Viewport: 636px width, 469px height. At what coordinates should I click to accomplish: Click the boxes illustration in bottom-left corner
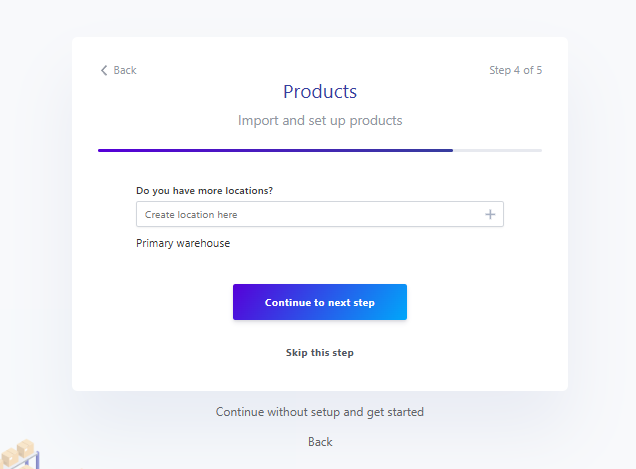pyautogui.click(x=22, y=454)
